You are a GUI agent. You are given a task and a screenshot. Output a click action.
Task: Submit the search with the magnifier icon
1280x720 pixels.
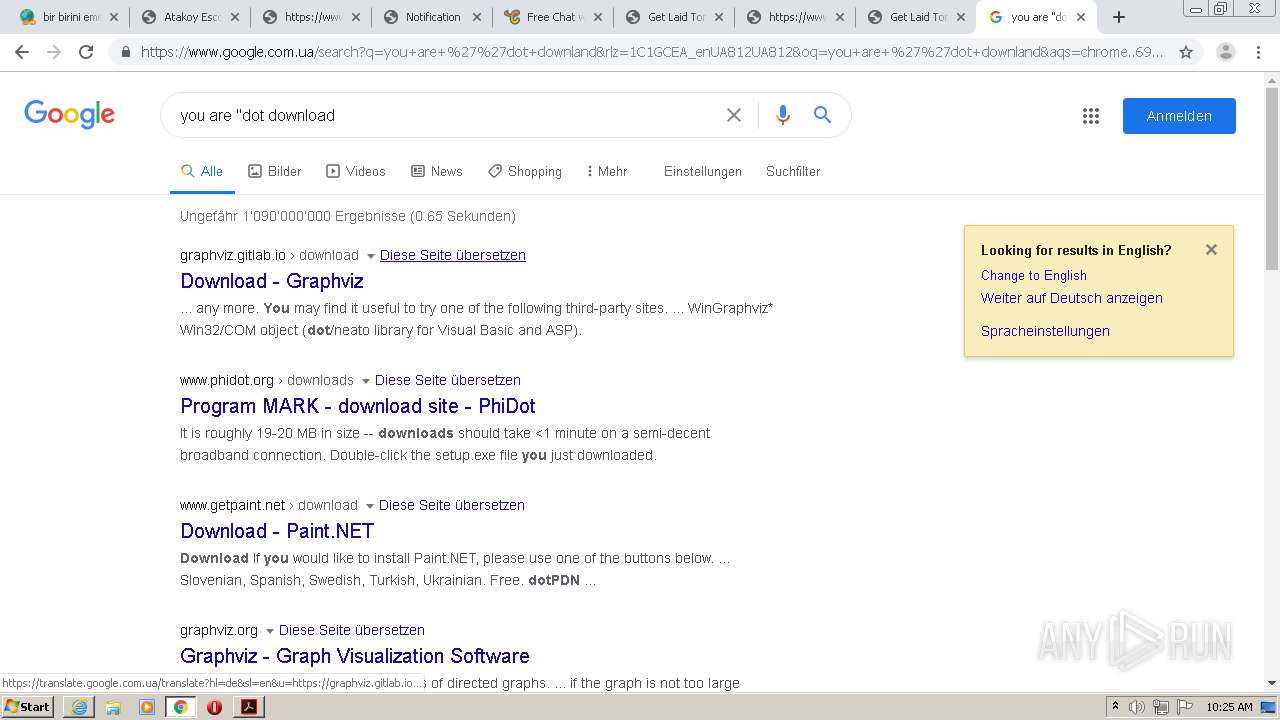pyautogui.click(x=822, y=115)
